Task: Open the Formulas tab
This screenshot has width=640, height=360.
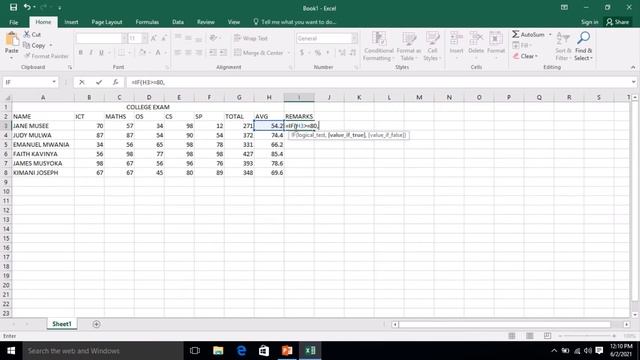Action: point(147,22)
